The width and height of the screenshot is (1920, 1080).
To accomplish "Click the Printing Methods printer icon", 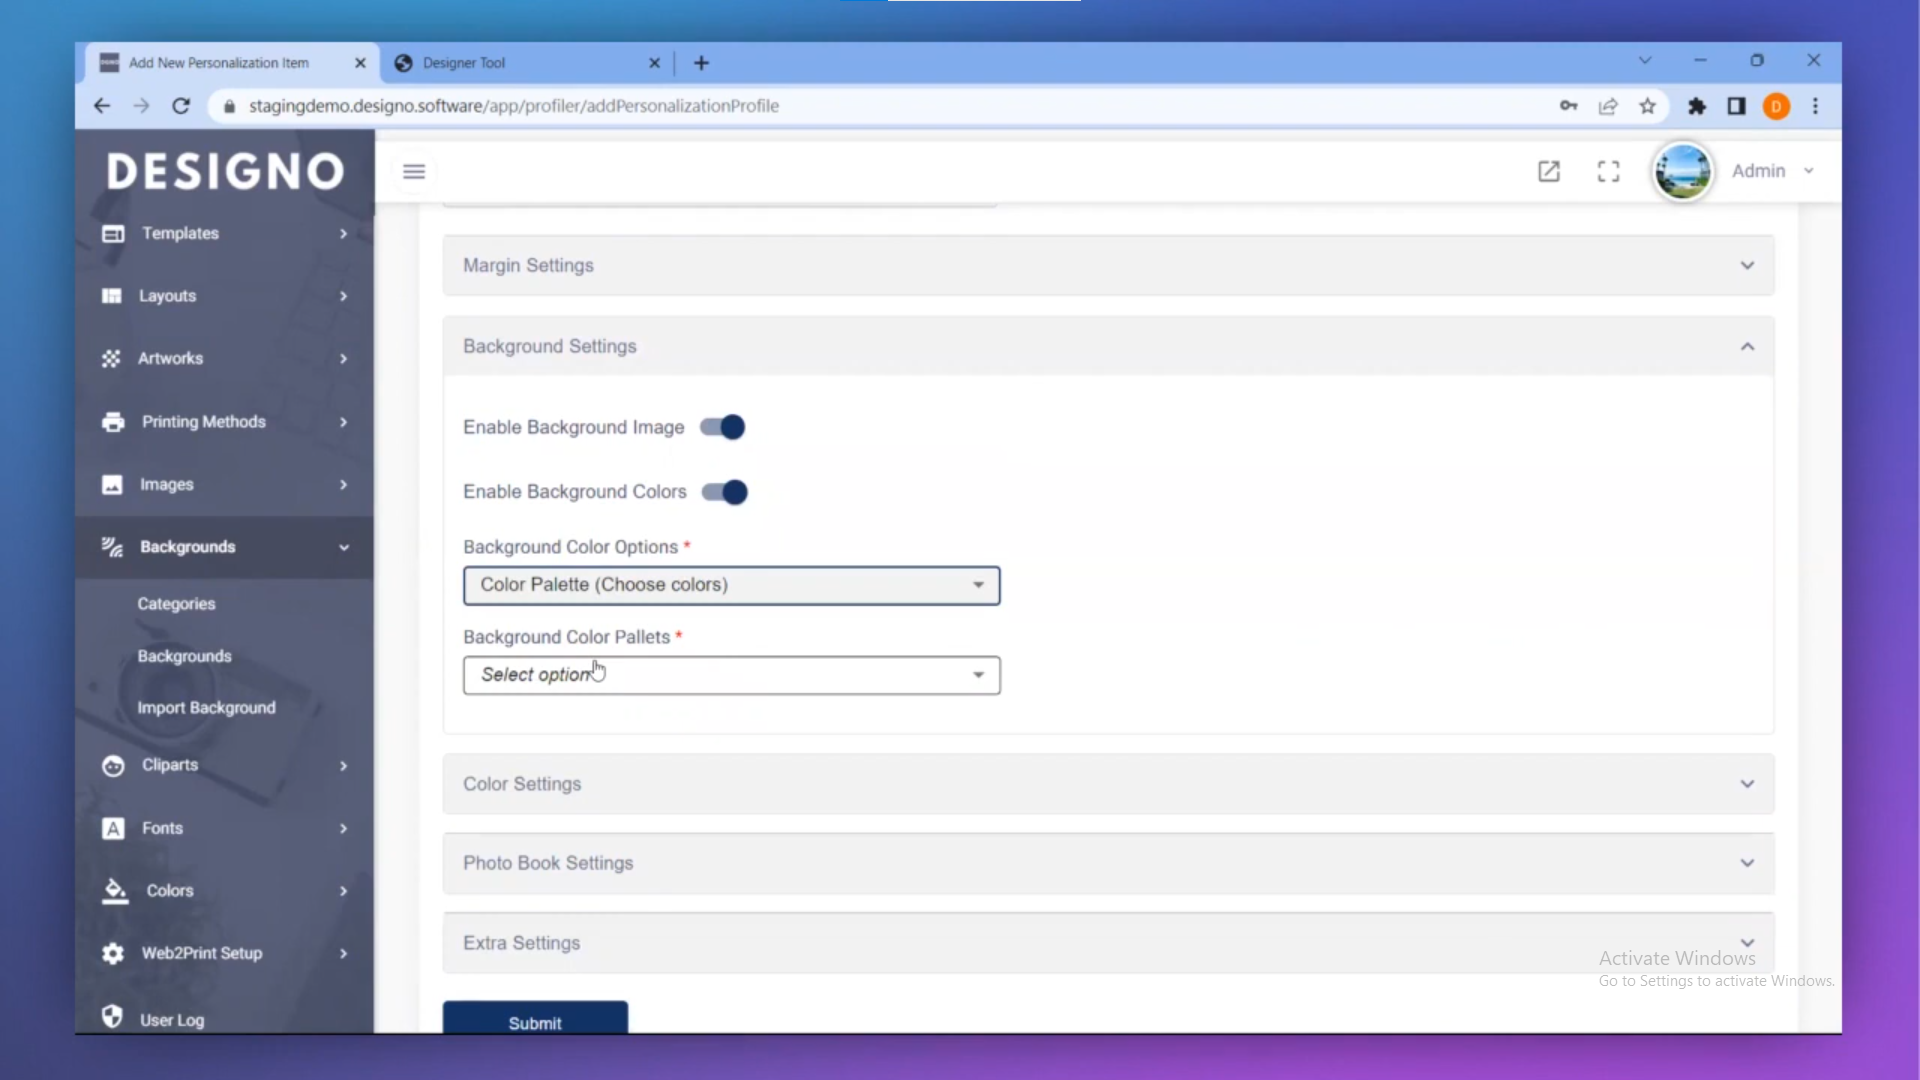I will (x=113, y=422).
